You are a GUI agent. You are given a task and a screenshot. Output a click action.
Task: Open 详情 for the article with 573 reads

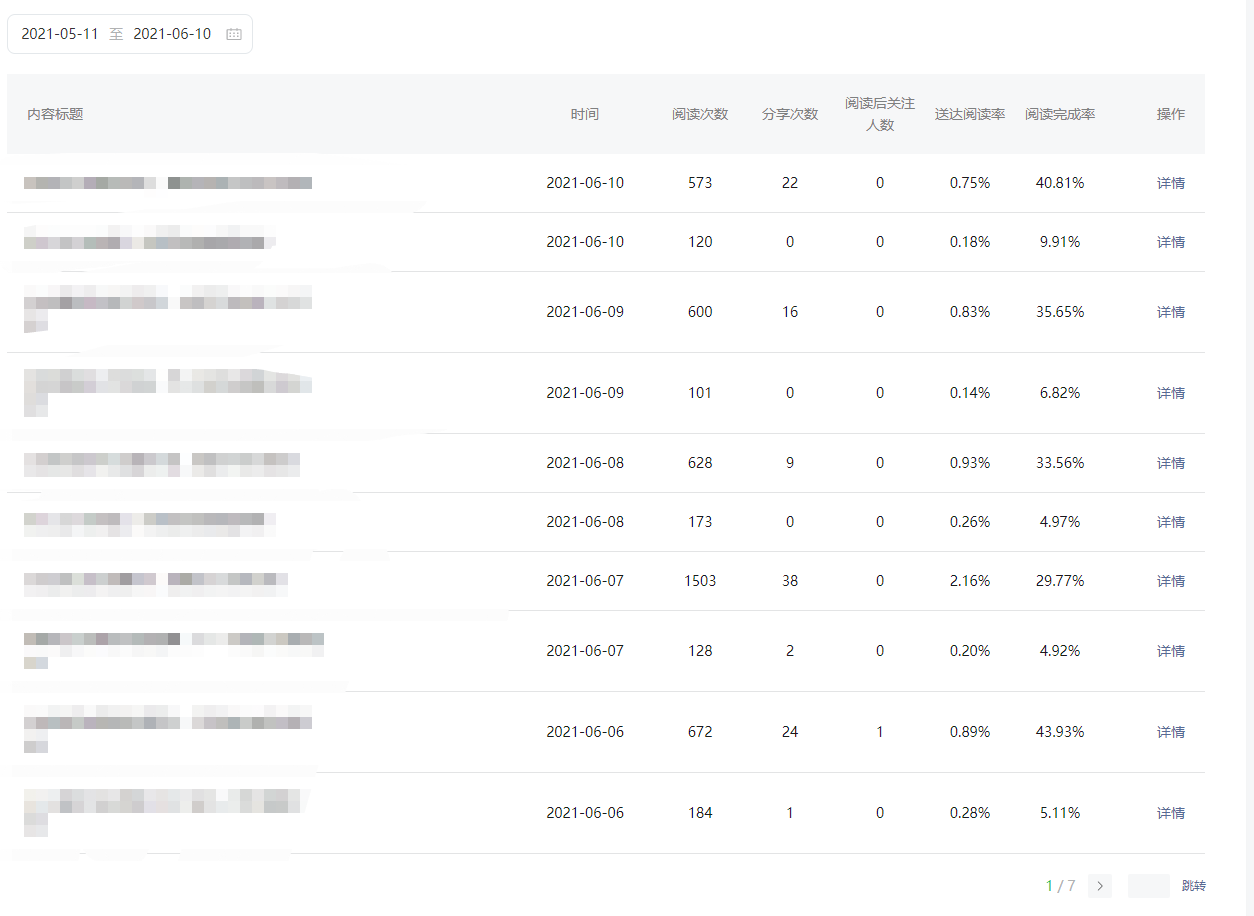pos(1170,183)
